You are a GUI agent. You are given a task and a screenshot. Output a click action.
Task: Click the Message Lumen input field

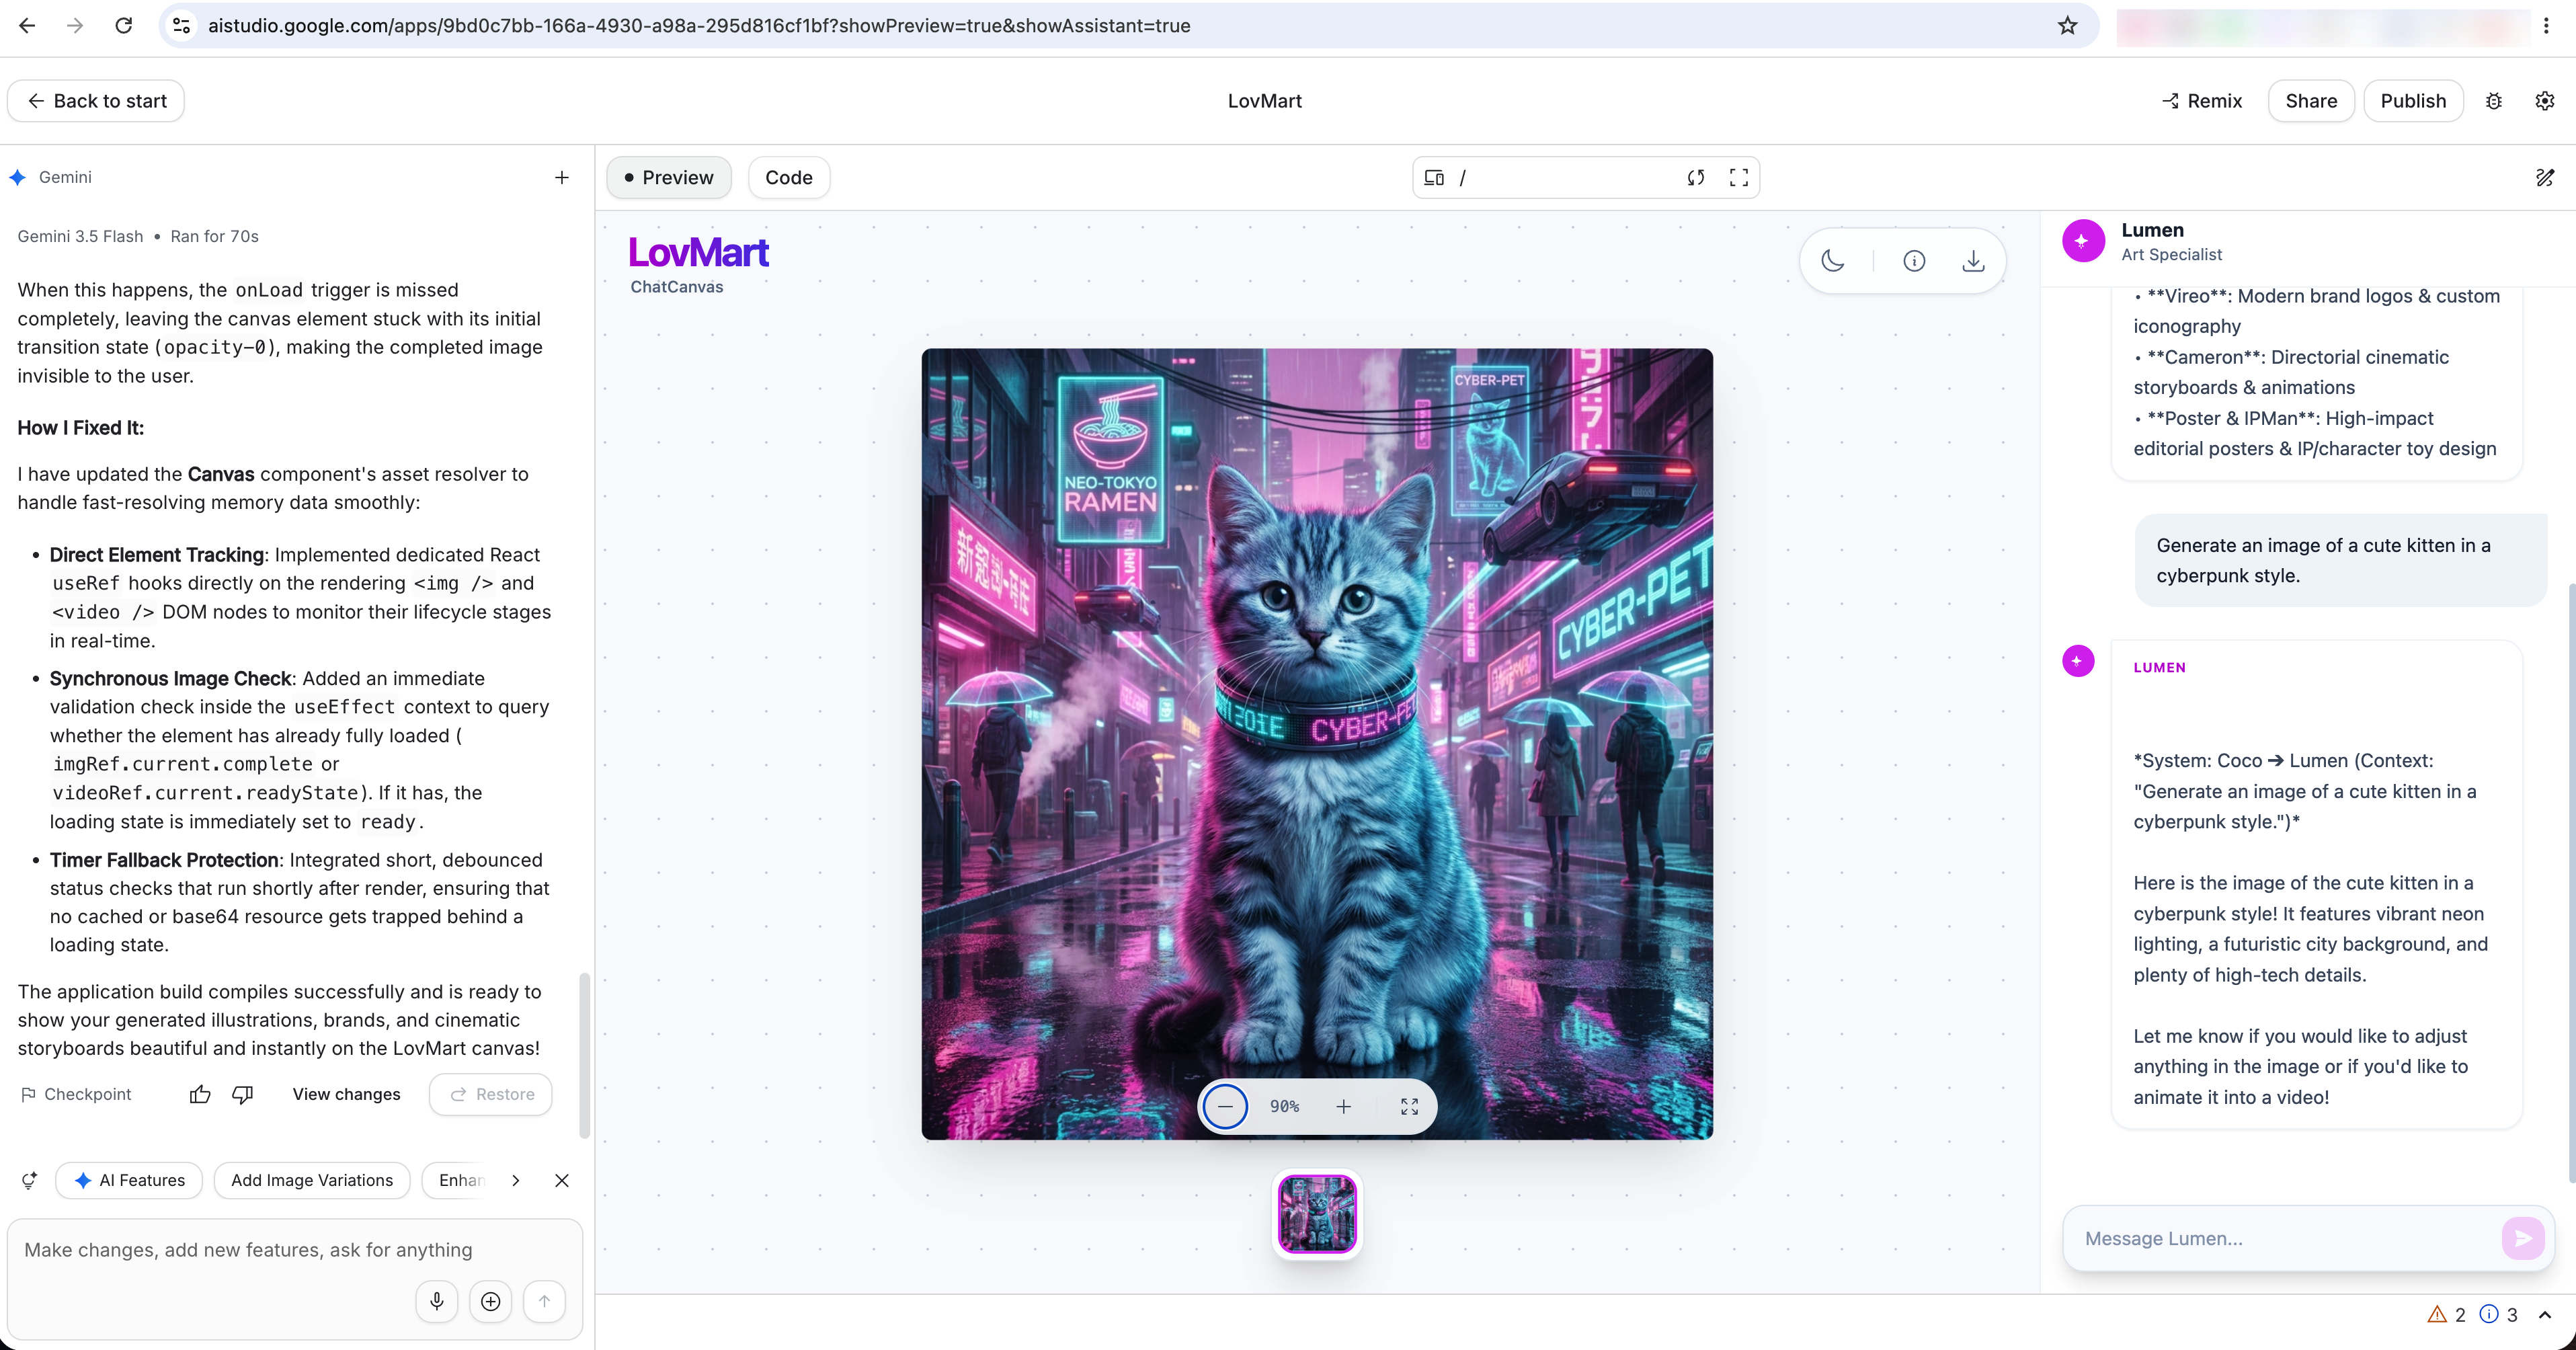click(2285, 1238)
